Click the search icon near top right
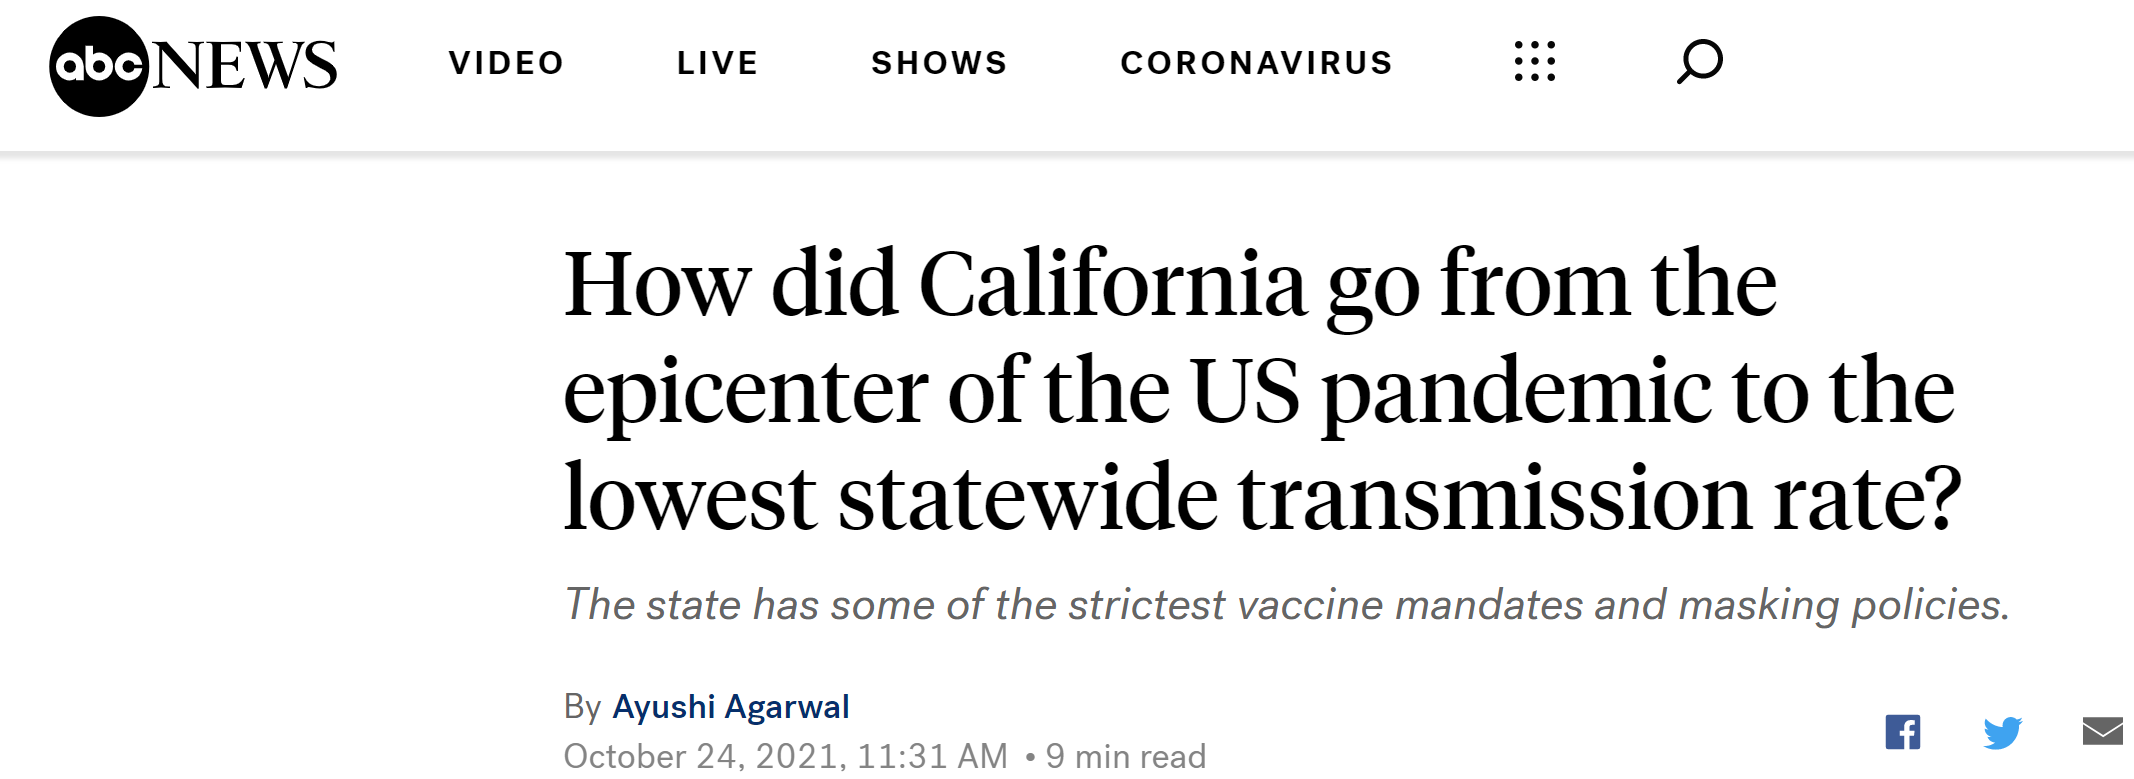2134x779 pixels. pyautogui.click(x=1700, y=61)
